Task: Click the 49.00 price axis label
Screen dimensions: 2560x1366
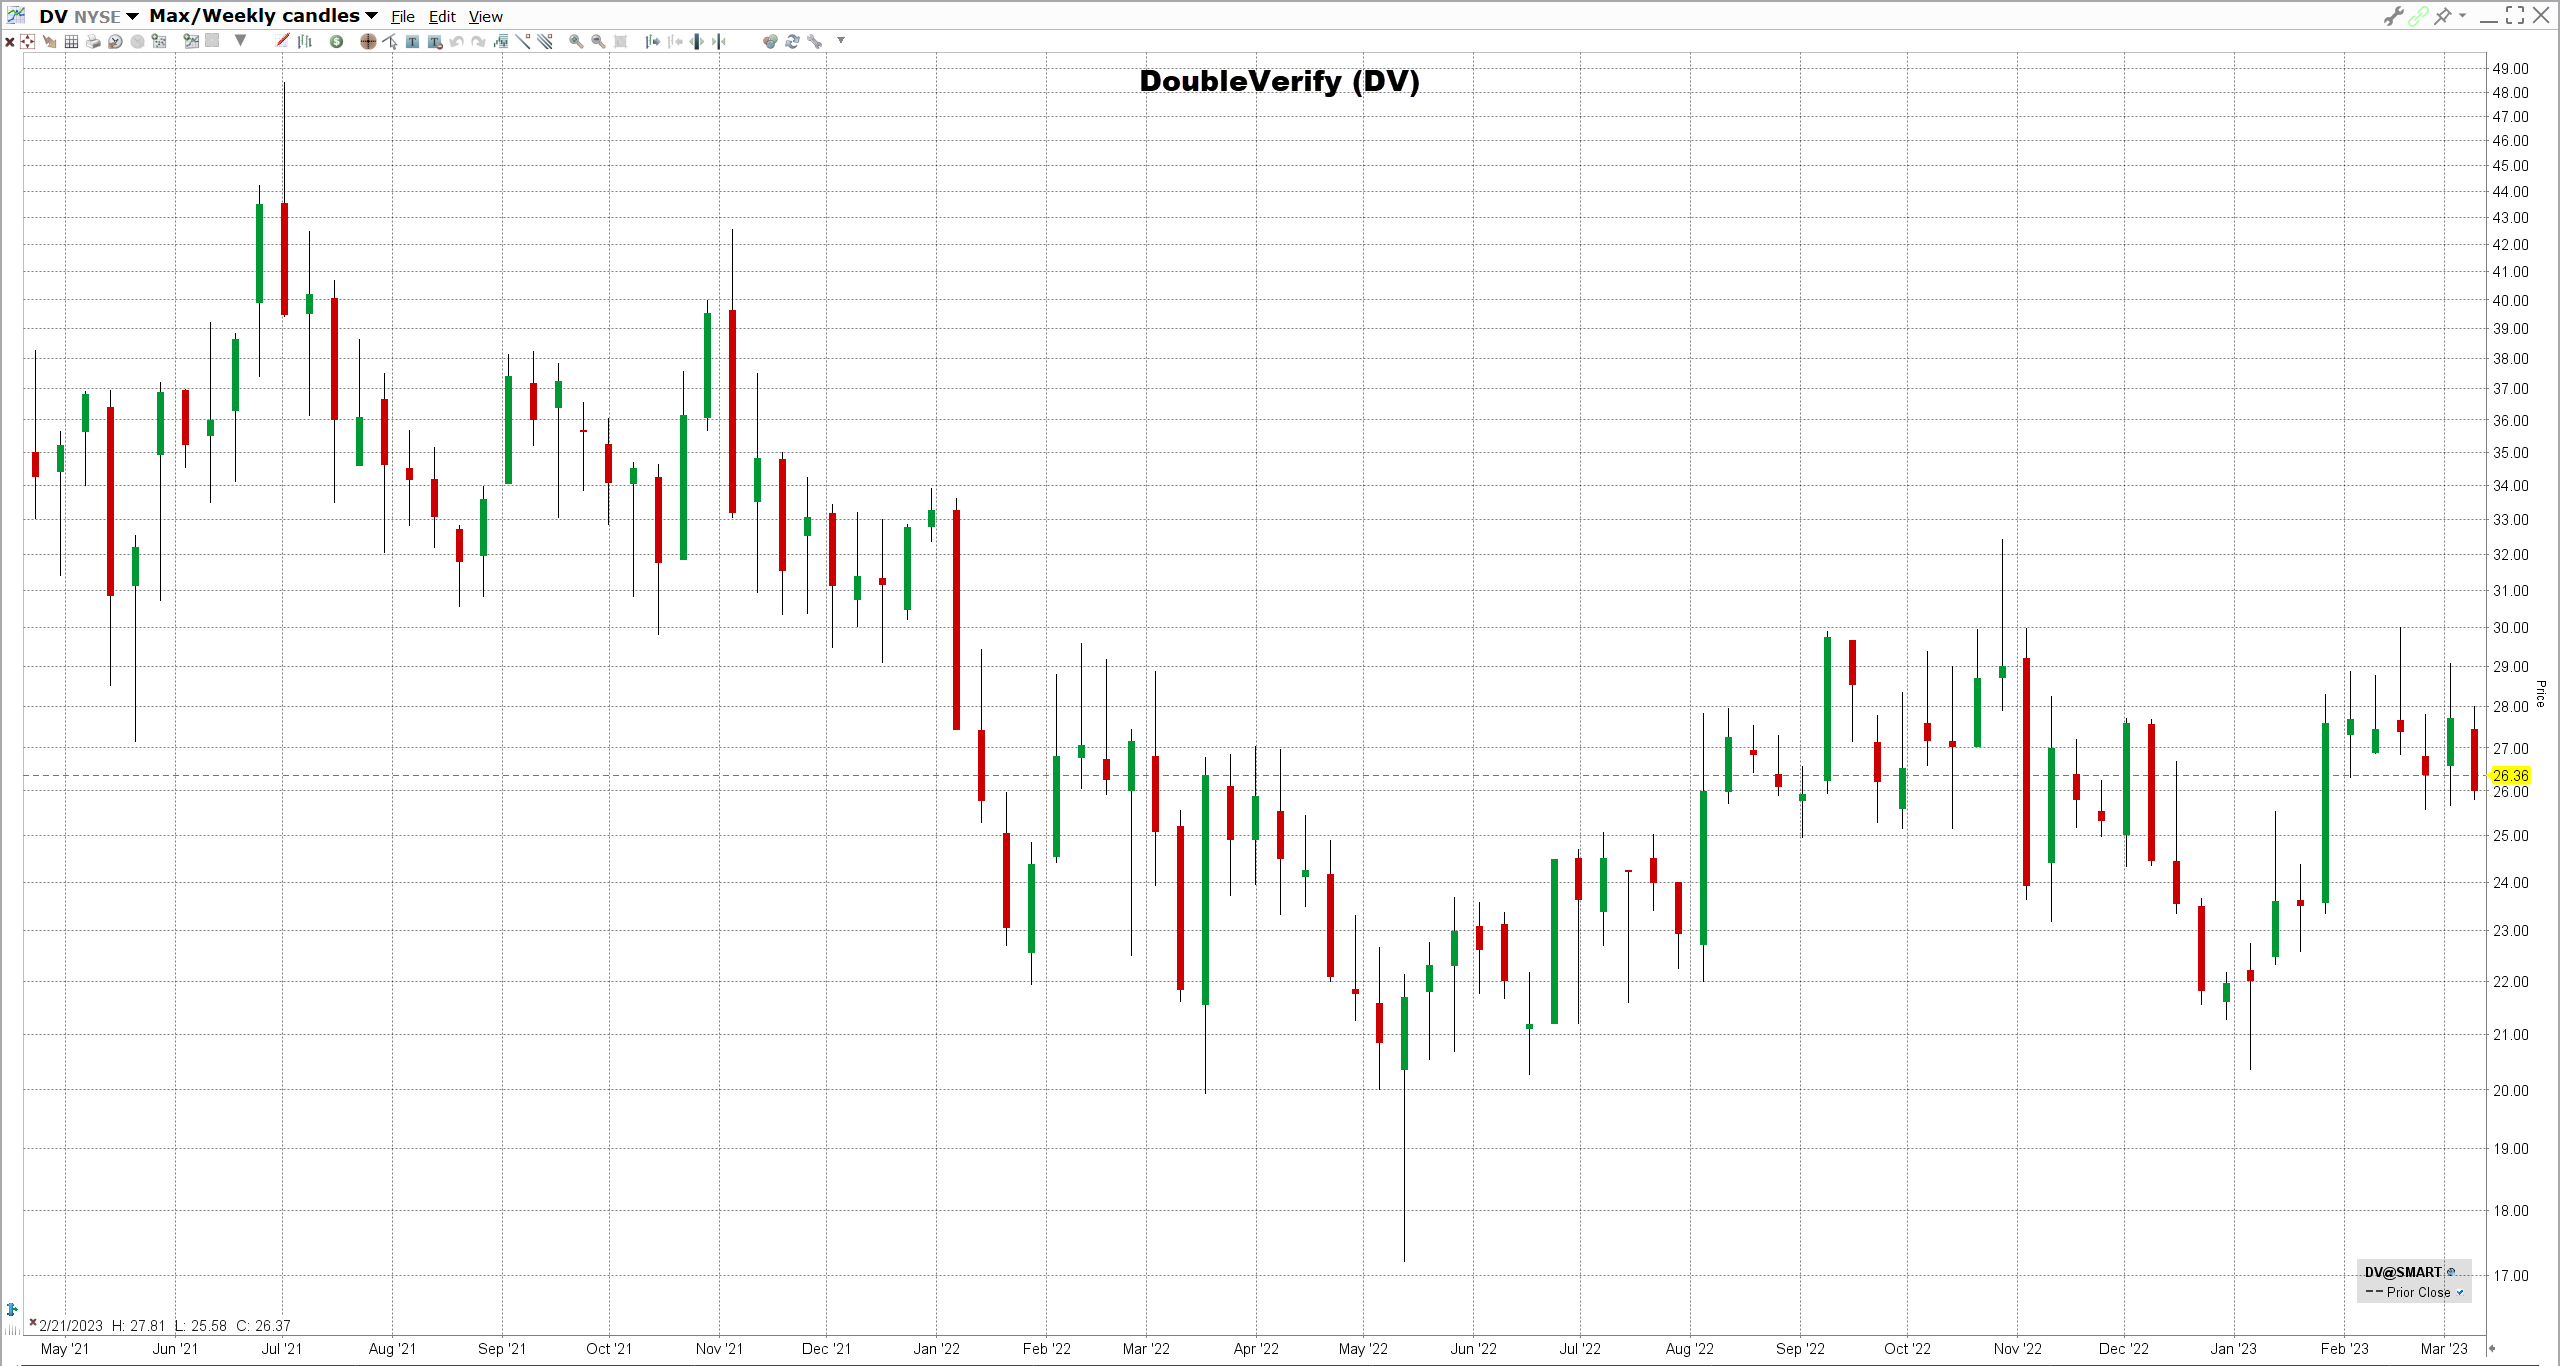Action: click(2510, 69)
